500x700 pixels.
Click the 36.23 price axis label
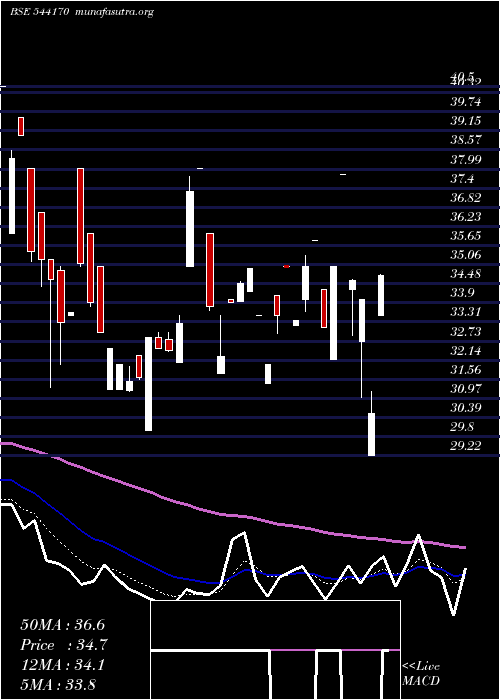[466, 217]
